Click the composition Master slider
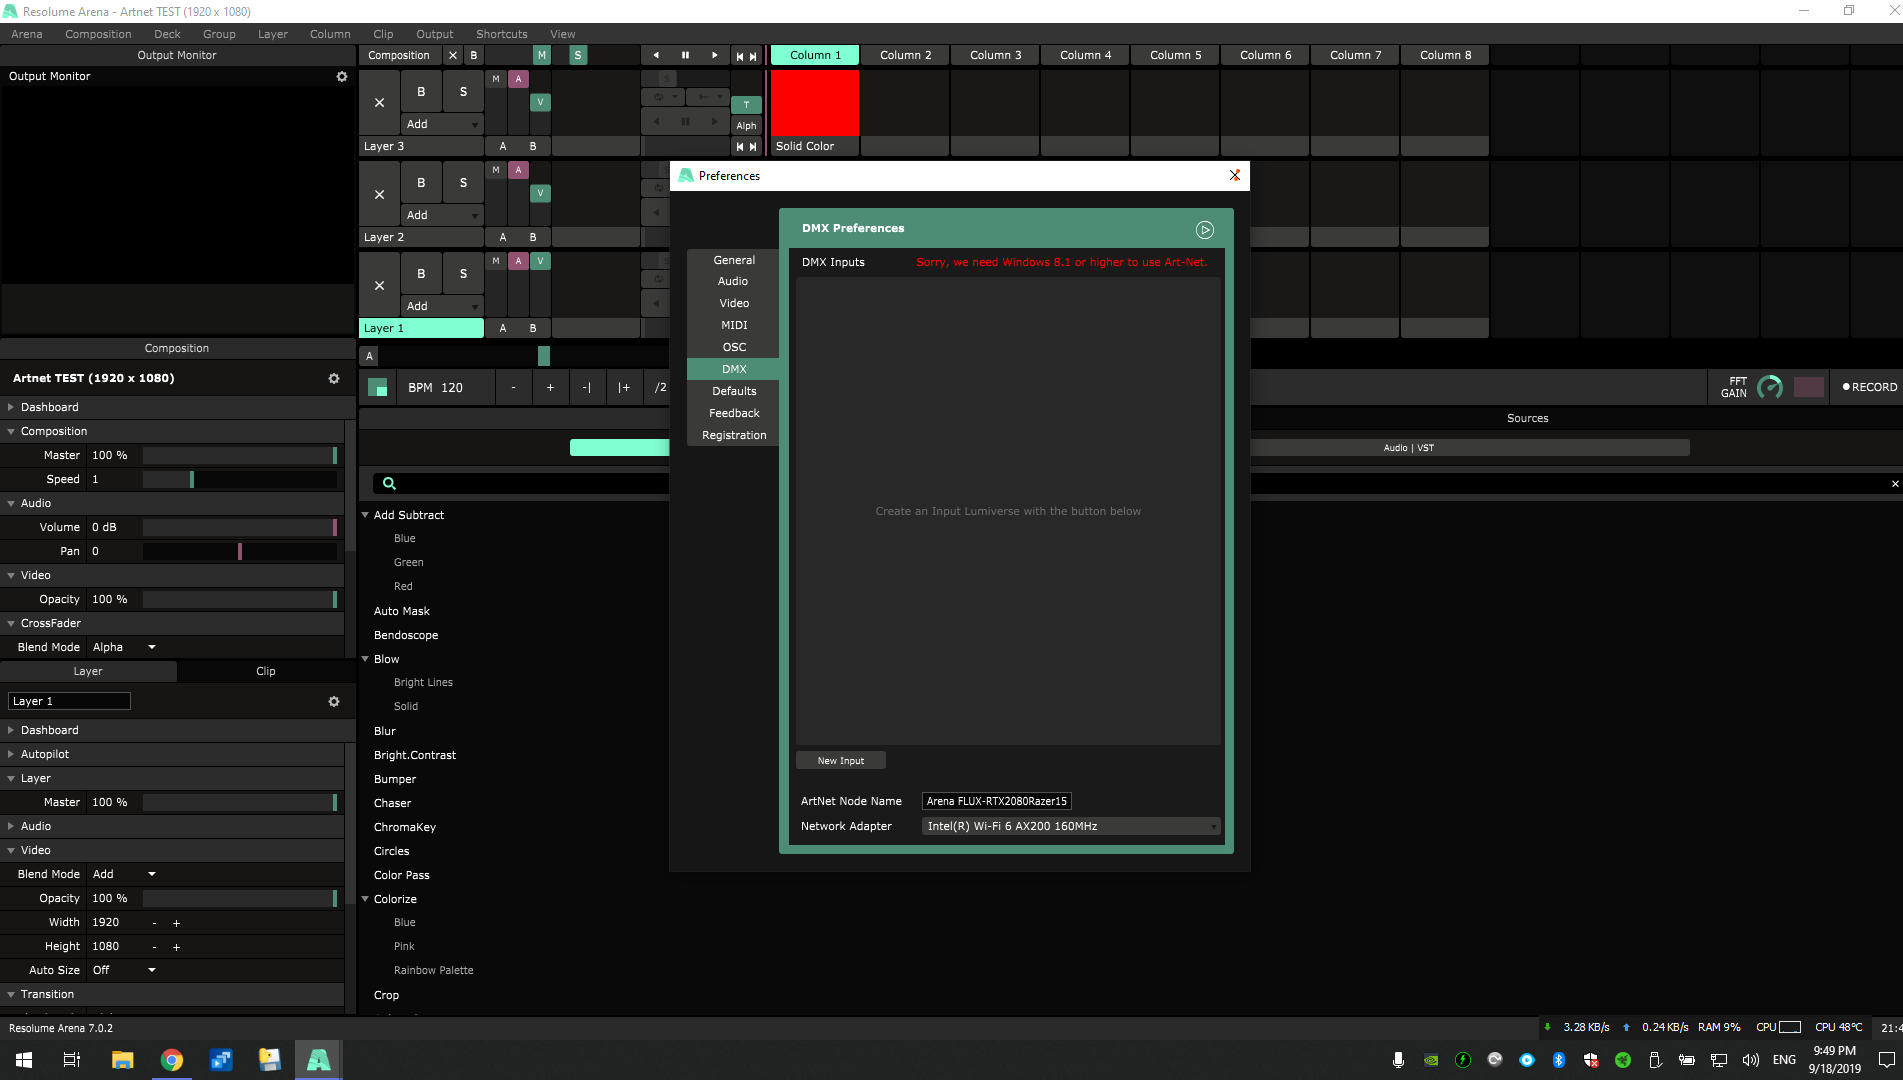 pyautogui.click(x=240, y=456)
